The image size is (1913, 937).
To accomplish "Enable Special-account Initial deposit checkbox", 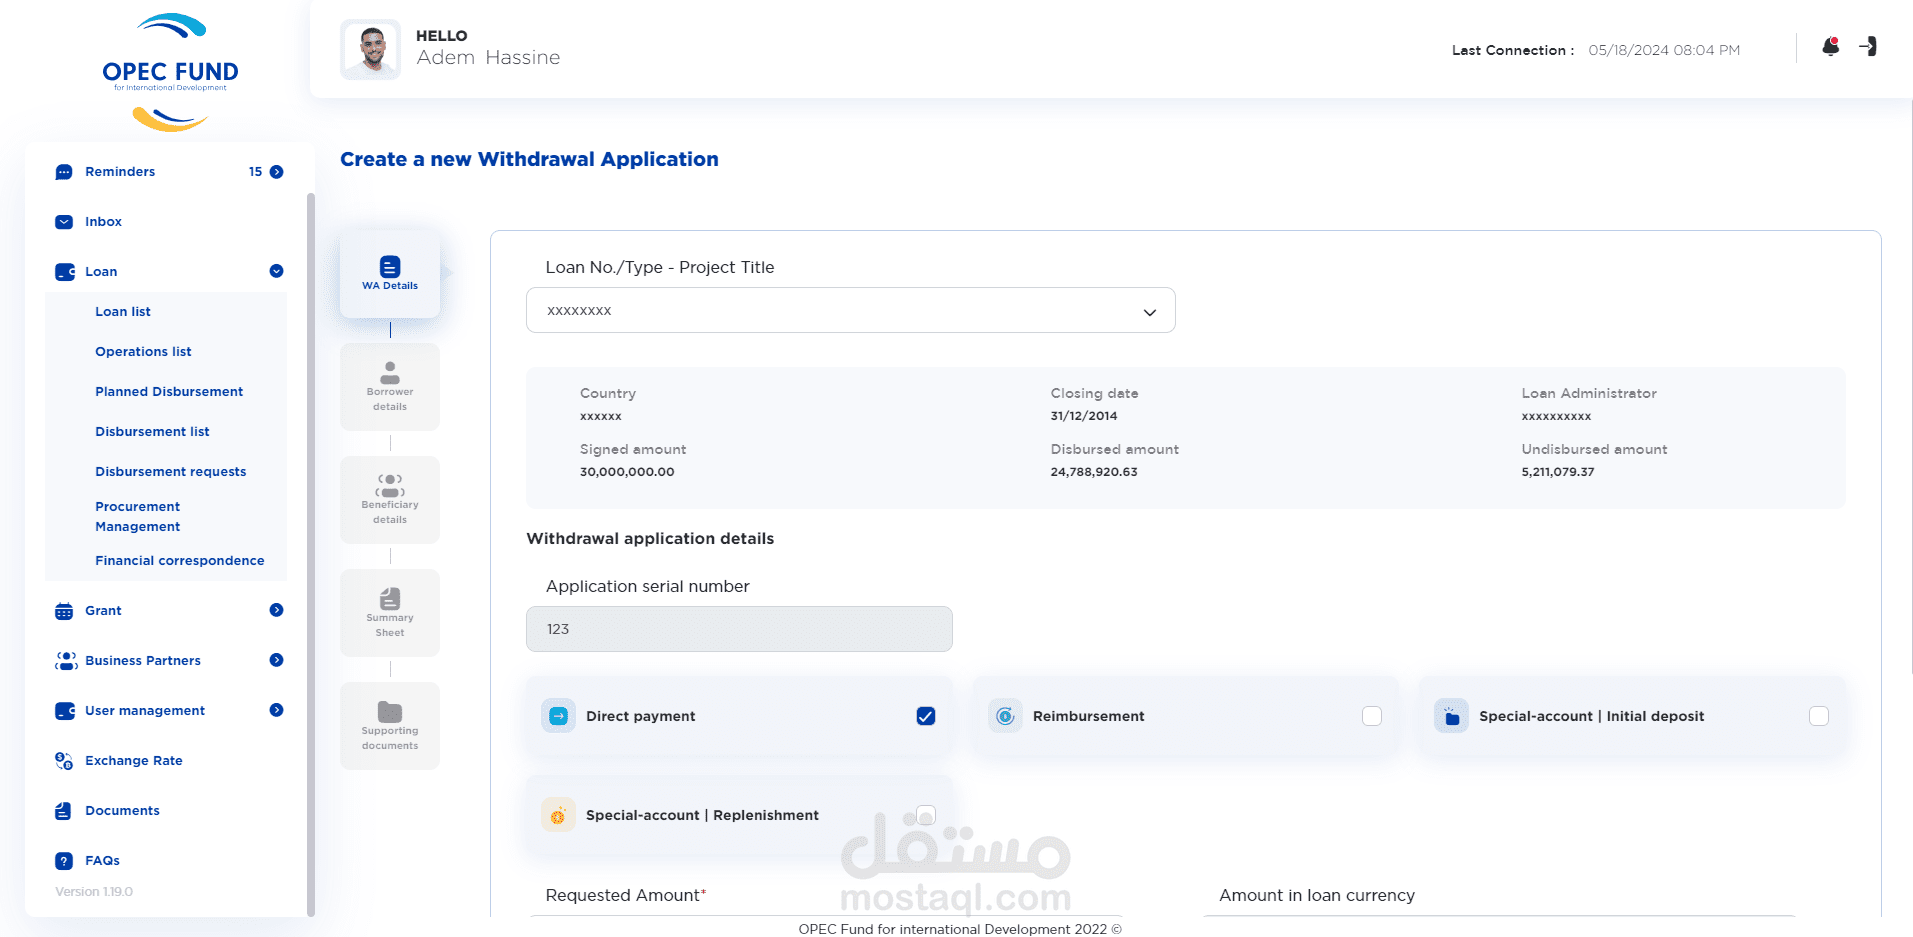I will tap(1819, 716).
